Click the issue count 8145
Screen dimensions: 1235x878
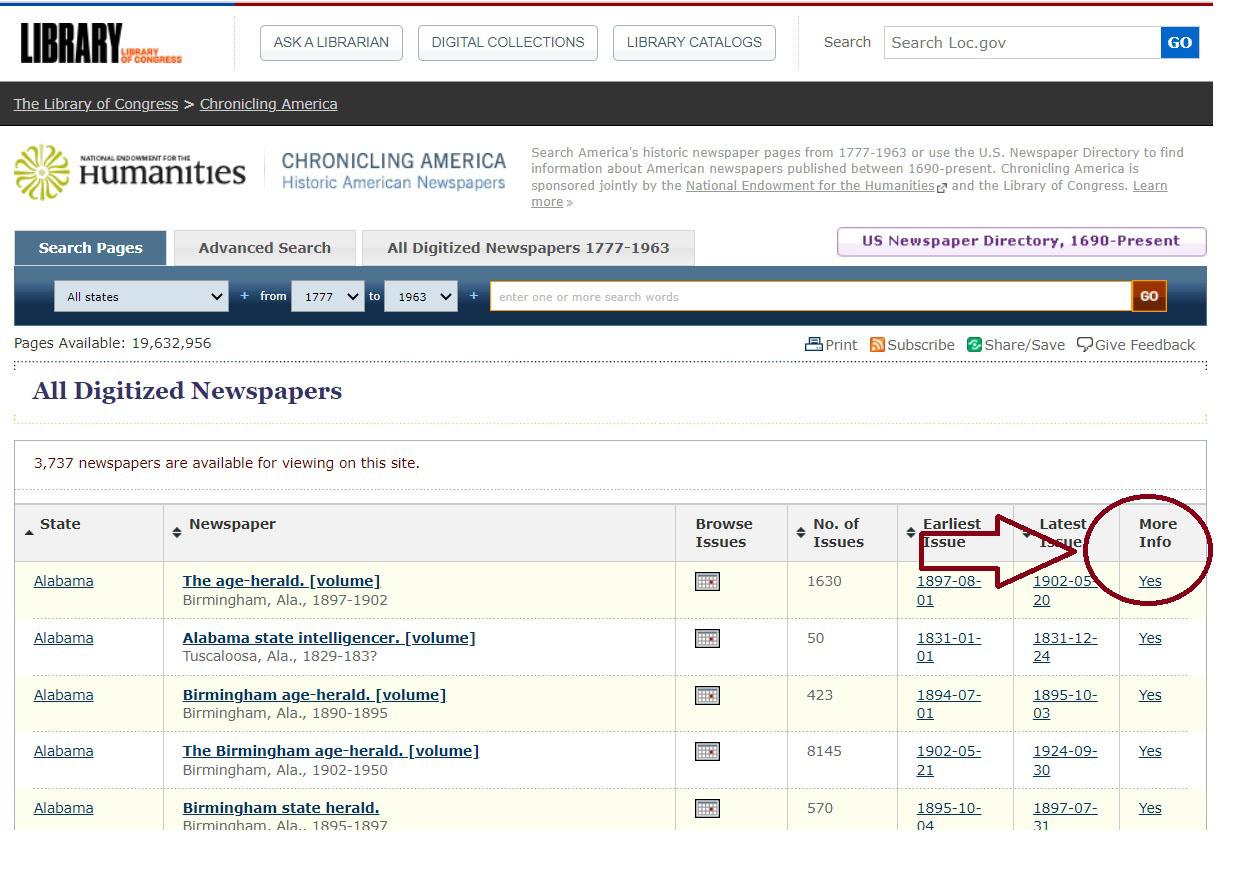click(x=825, y=751)
